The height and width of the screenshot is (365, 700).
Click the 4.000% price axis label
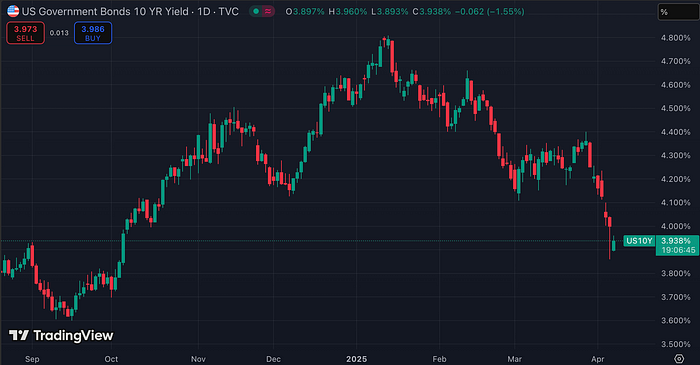[675, 226]
